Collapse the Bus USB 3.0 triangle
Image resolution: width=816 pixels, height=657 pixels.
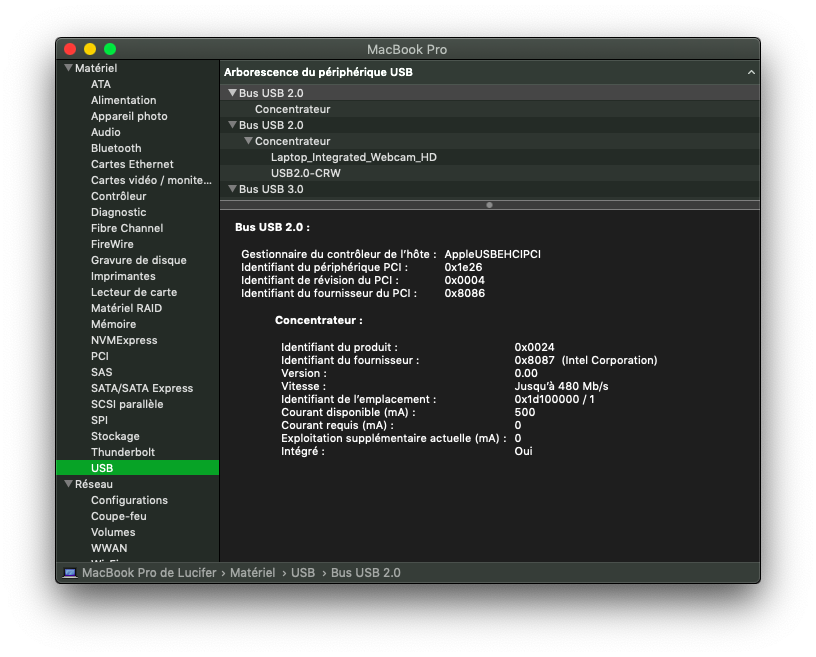coord(232,189)
